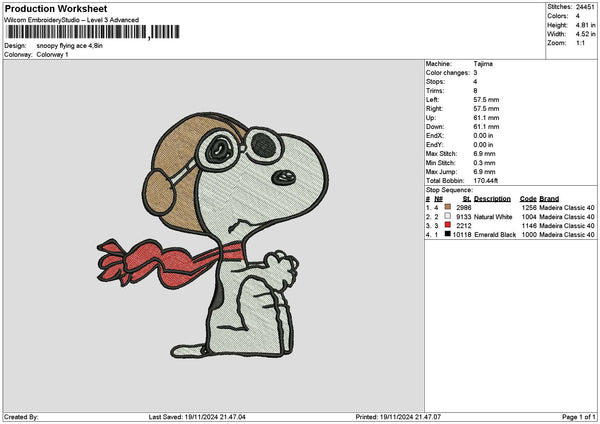The width and height of the screenshot is (600, 424).
Task: Click the Snoopy flying ace design preview
Action: [x=213, y=235]
